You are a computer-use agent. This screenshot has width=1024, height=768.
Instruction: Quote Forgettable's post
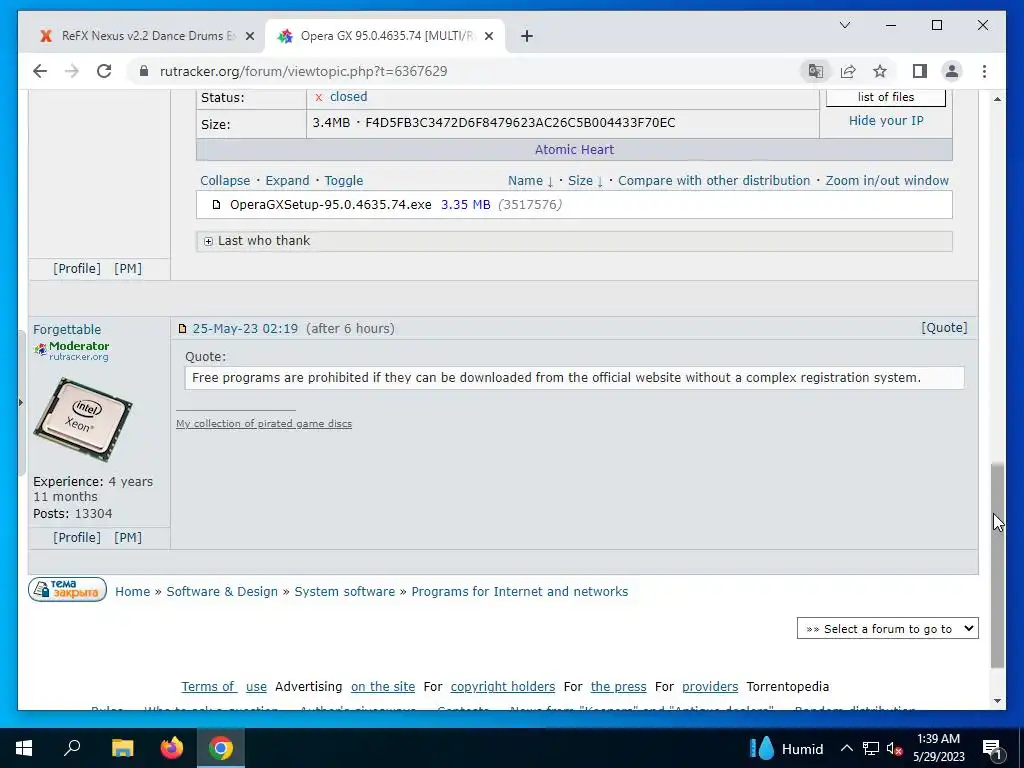click(944, 328)
